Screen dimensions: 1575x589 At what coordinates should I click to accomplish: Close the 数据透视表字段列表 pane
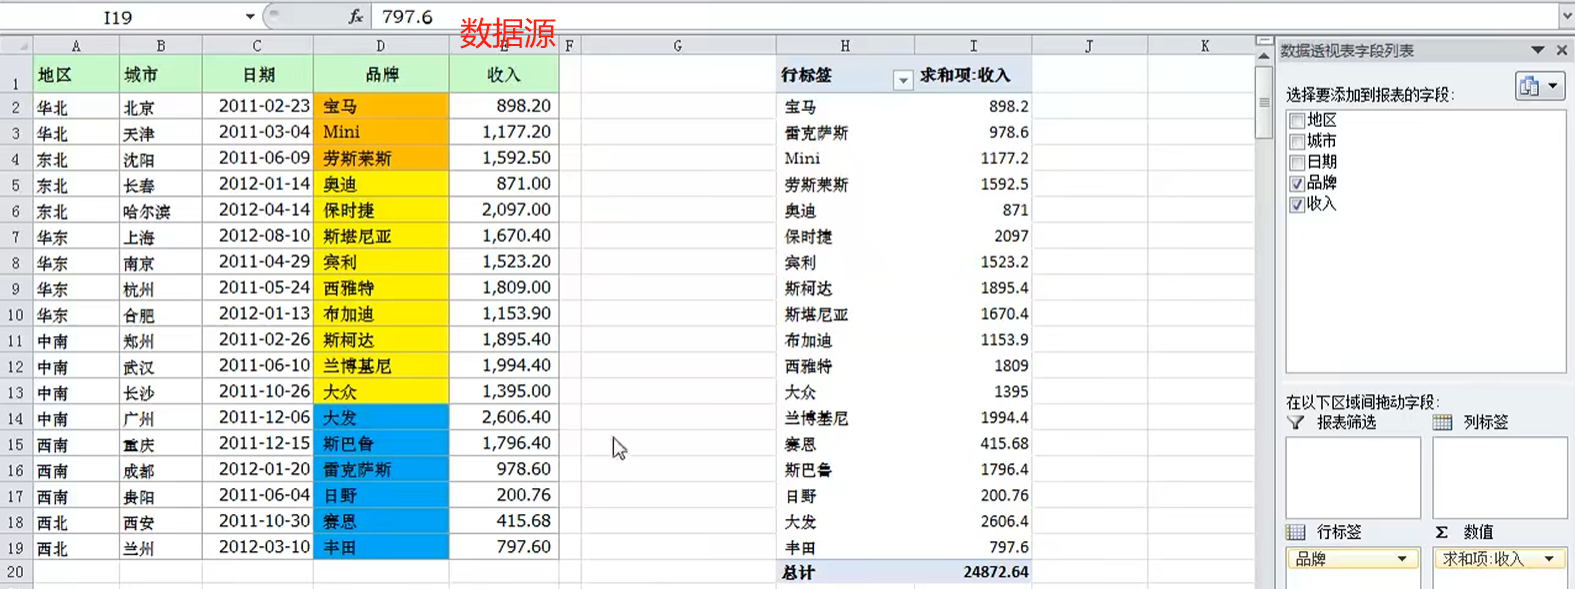pyautogui.click(x=1562, y=50)
